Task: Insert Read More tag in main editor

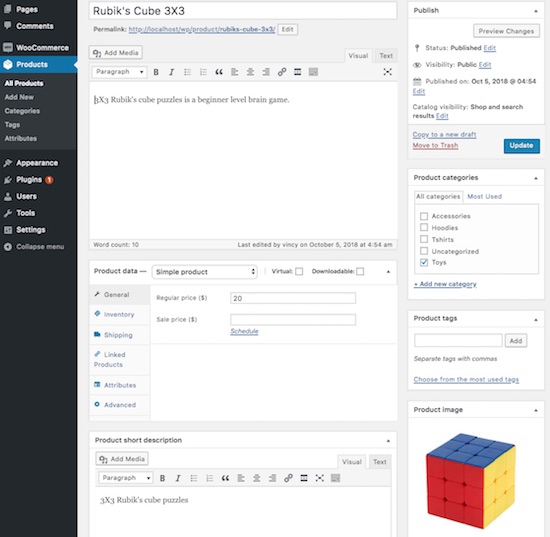Action: tap(297, 72)
